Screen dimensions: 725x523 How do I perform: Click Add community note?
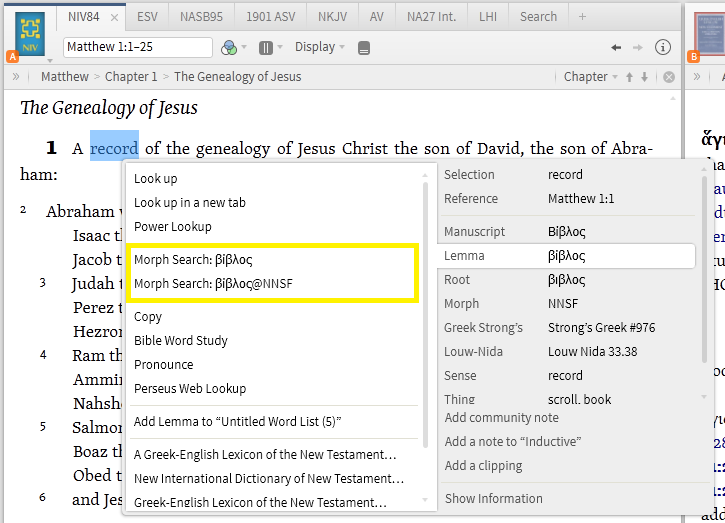pyautogui.click(x=501, y=418)
